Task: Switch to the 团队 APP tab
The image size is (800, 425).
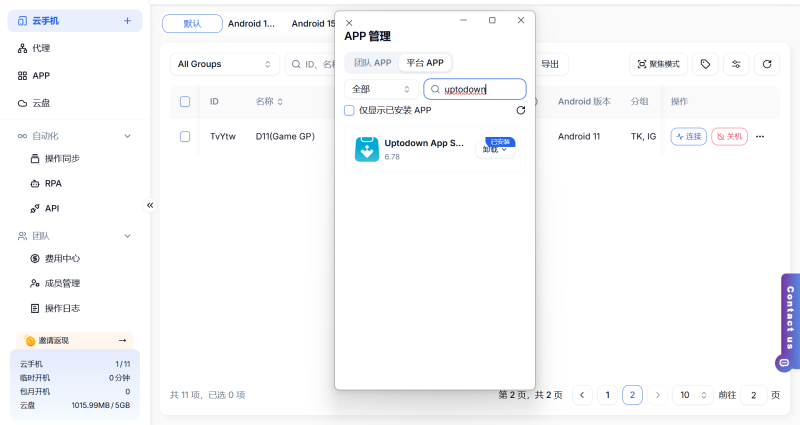Action: click(x=371, y=62)
